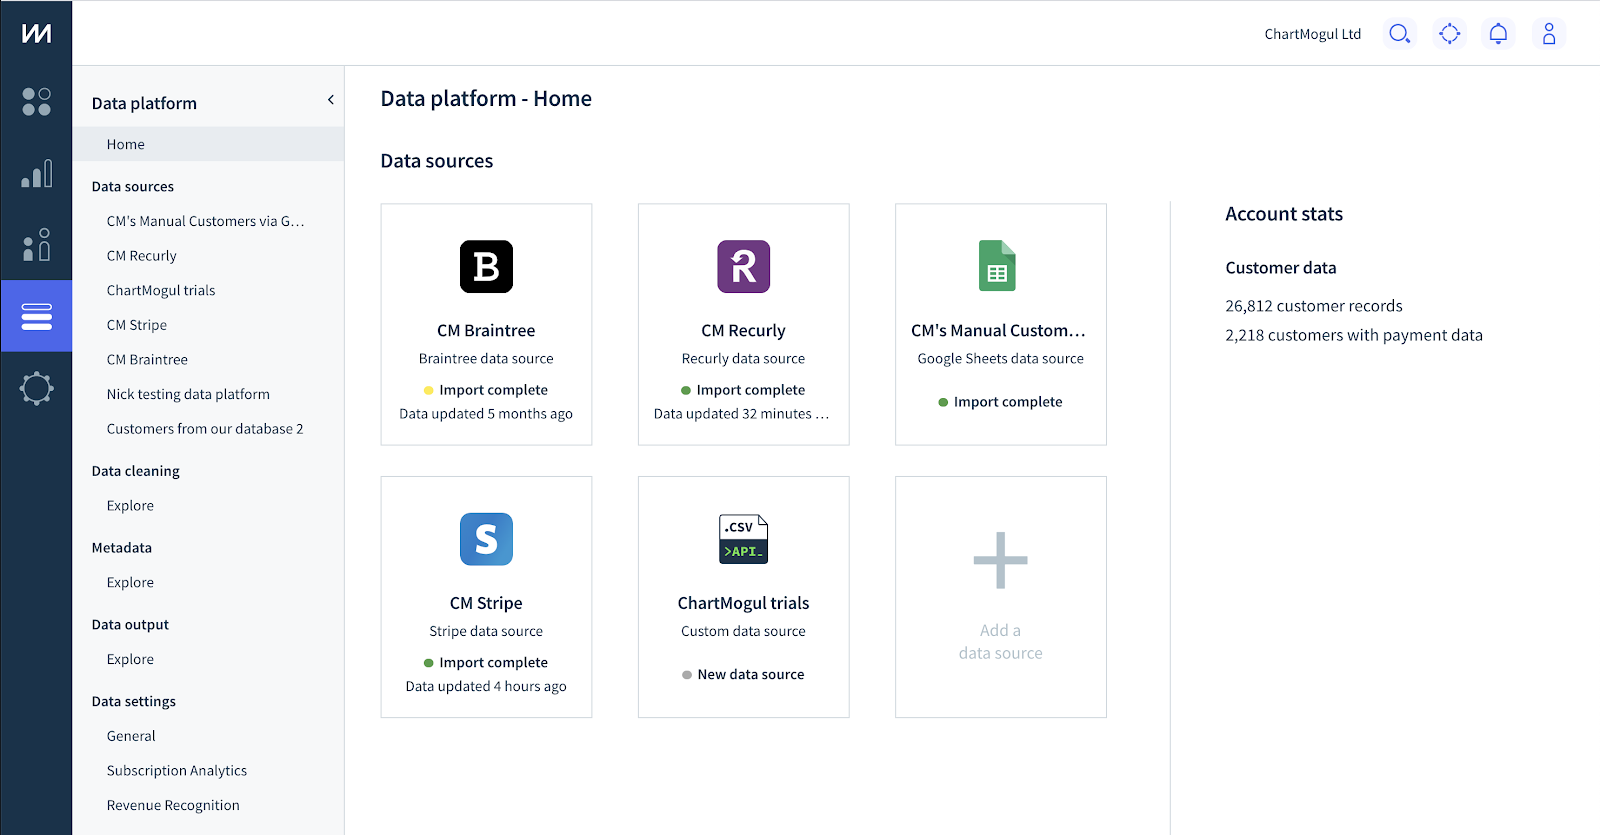The height and width of the screenshot is (835, 1600).
Task: Click the ChartMogul logo icon
Action: [36, 34]
